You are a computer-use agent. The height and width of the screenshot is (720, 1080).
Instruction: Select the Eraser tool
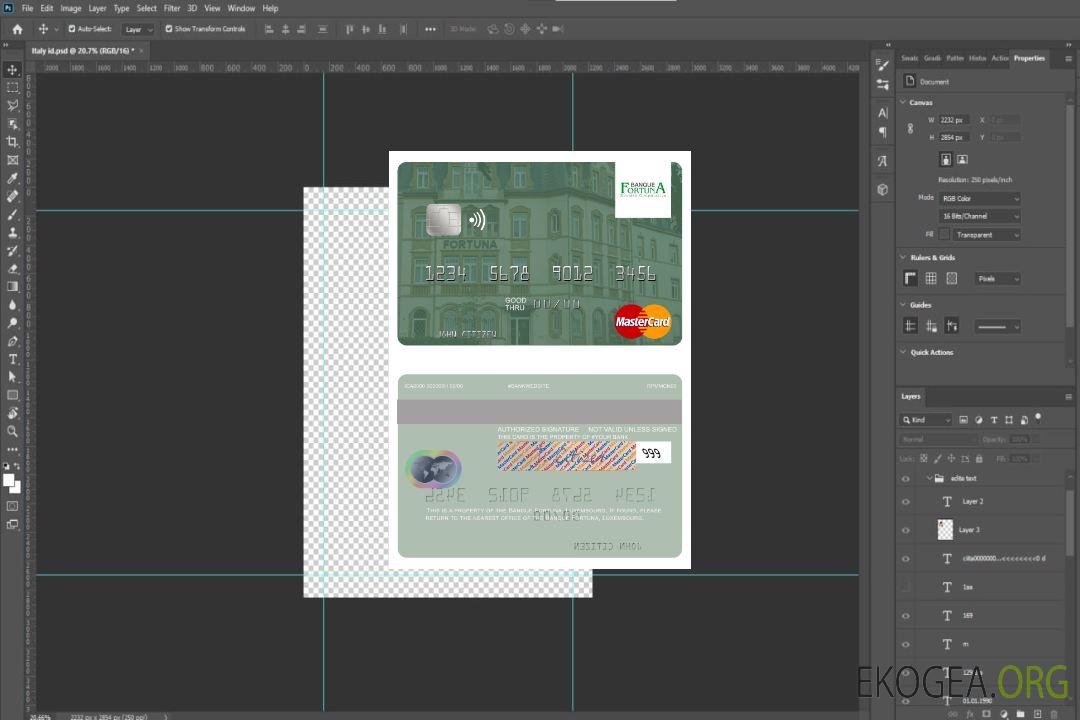coord(12,269)
